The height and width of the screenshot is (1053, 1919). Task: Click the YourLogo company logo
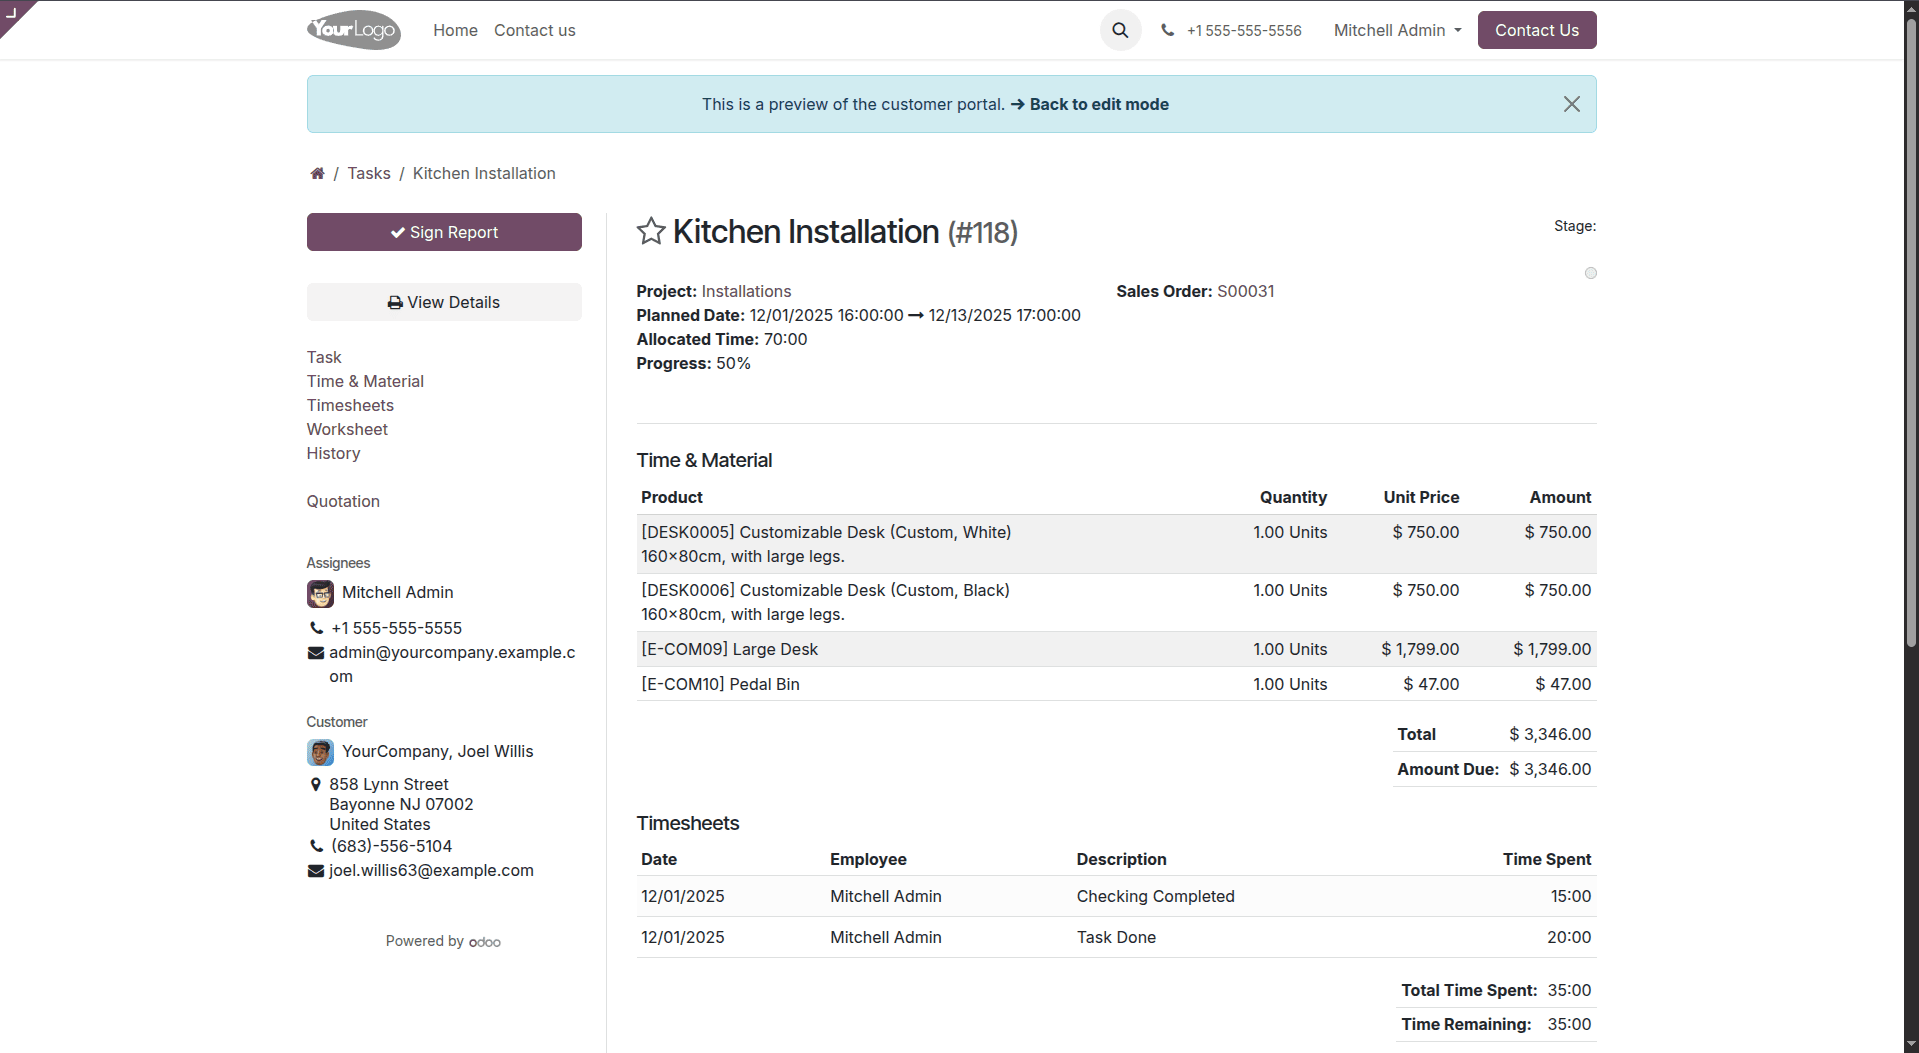pos(353,30)
